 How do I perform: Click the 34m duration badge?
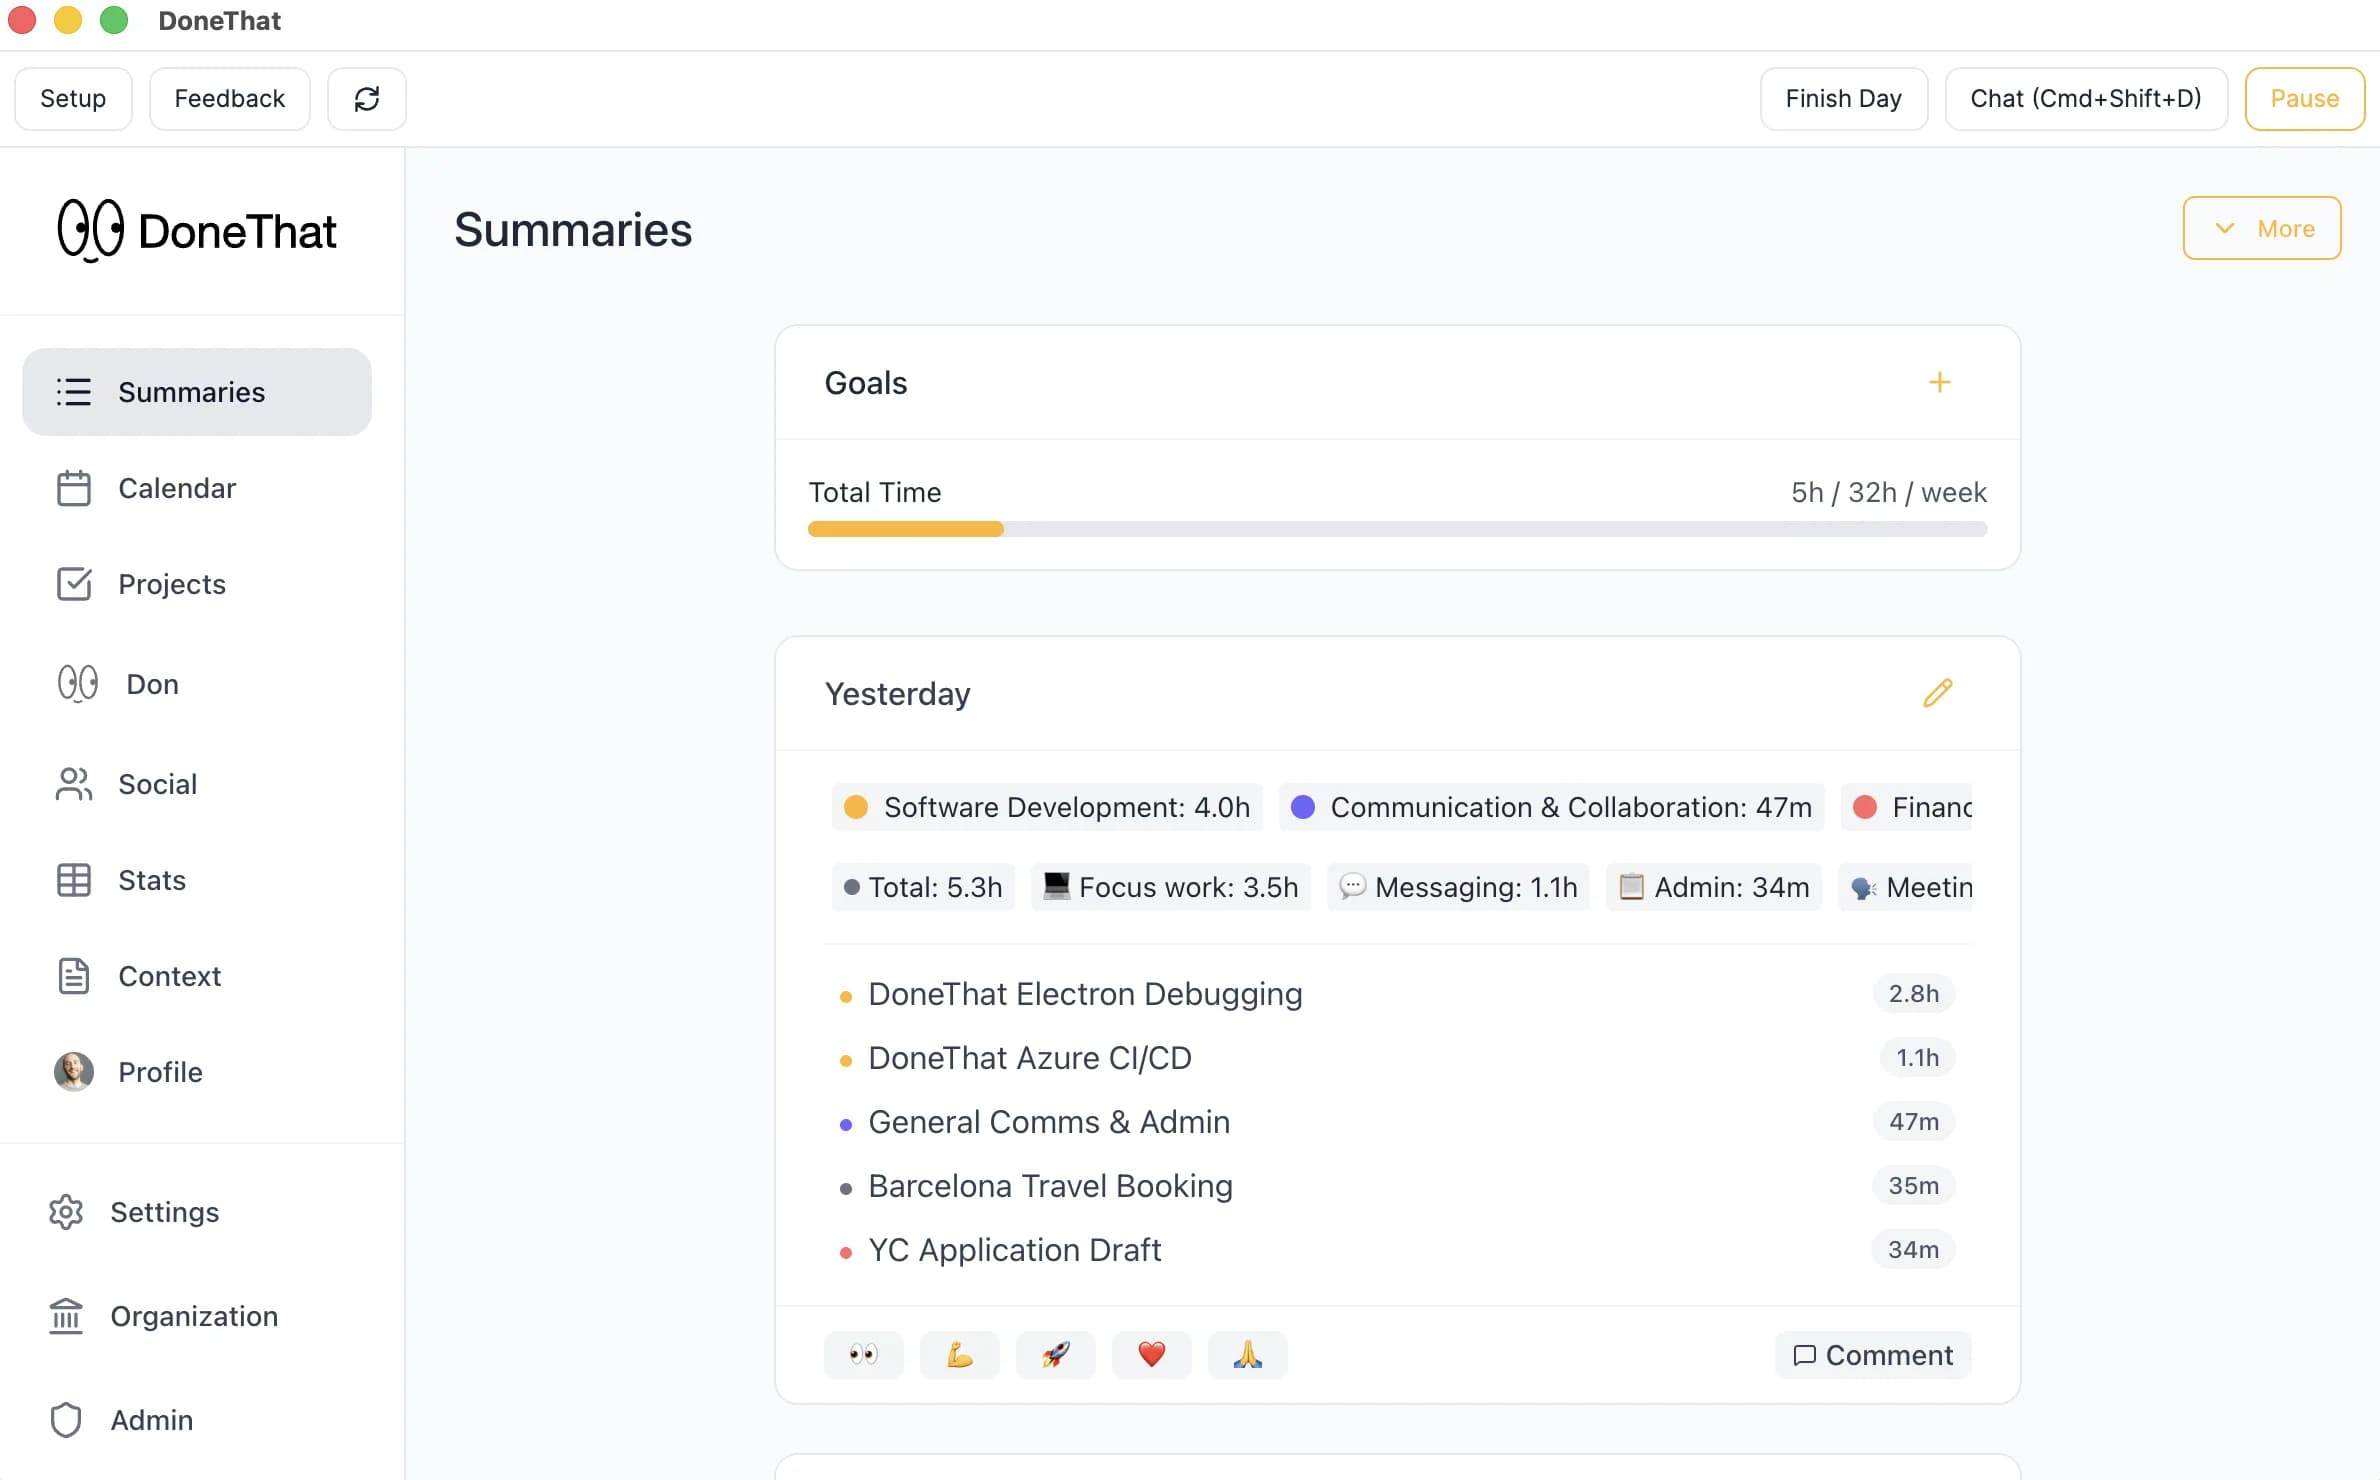tap(1913, 1249)
